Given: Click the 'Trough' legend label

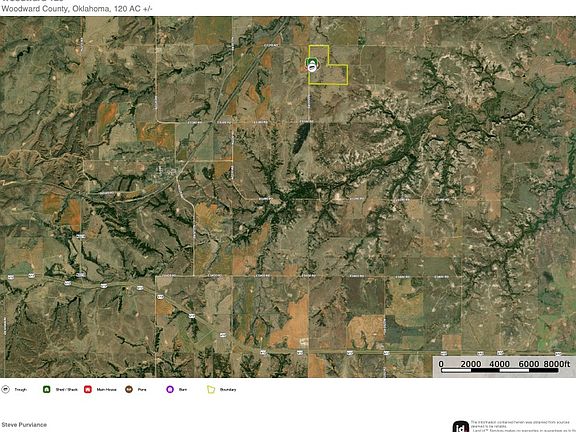Looking at the screenshot, I should point(21,389).
